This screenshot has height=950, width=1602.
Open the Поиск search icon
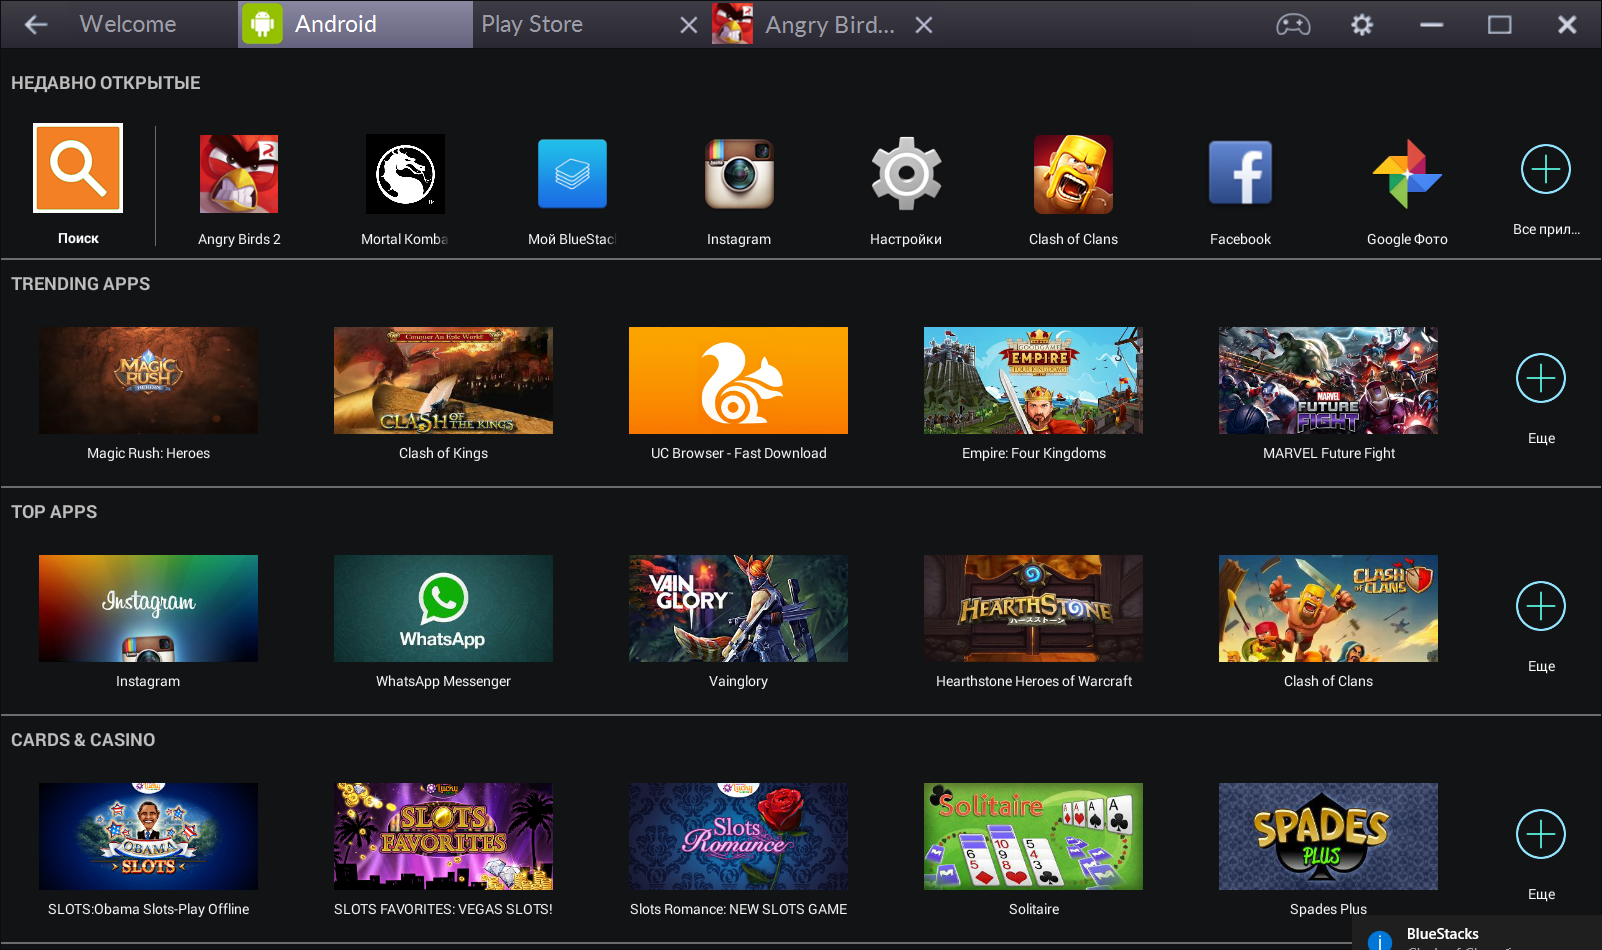(78, 168)
